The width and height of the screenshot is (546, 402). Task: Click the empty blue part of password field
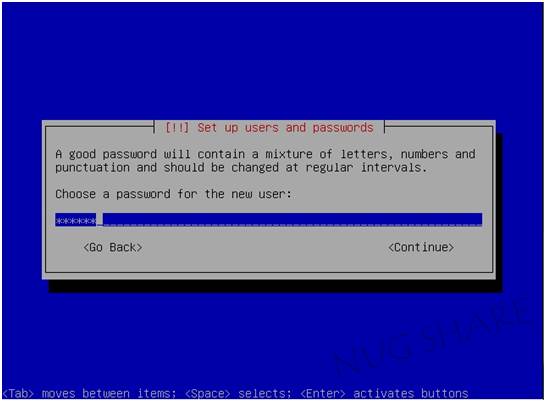(x=292, y=219)
